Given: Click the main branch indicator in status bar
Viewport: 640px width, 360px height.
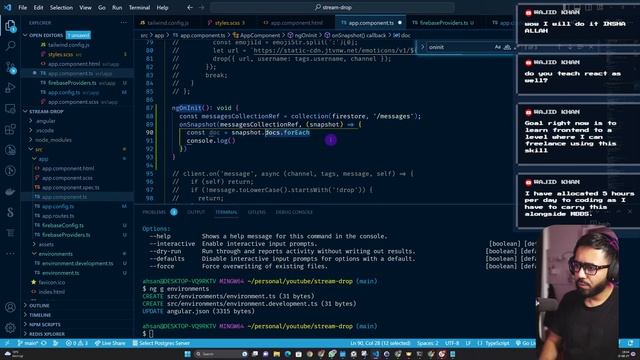Looking at the screenshot, I should click(28, 343).
